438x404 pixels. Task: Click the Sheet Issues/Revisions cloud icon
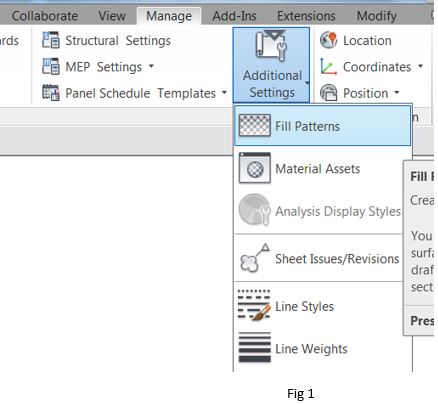click(255, 258)
